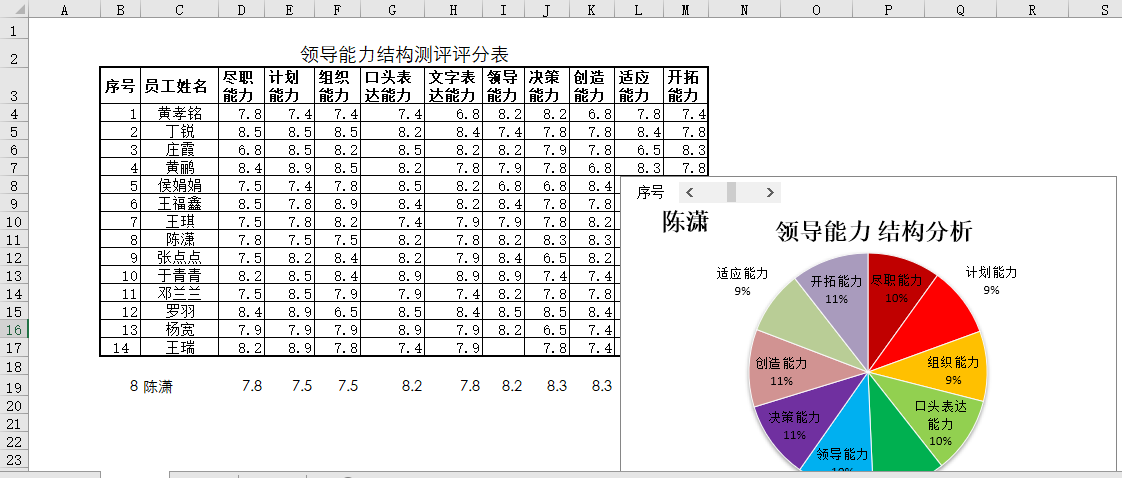Click the scroll bar right arrow beside 序号
This screenshot has width=1122, height=478.
click(769, 192)
